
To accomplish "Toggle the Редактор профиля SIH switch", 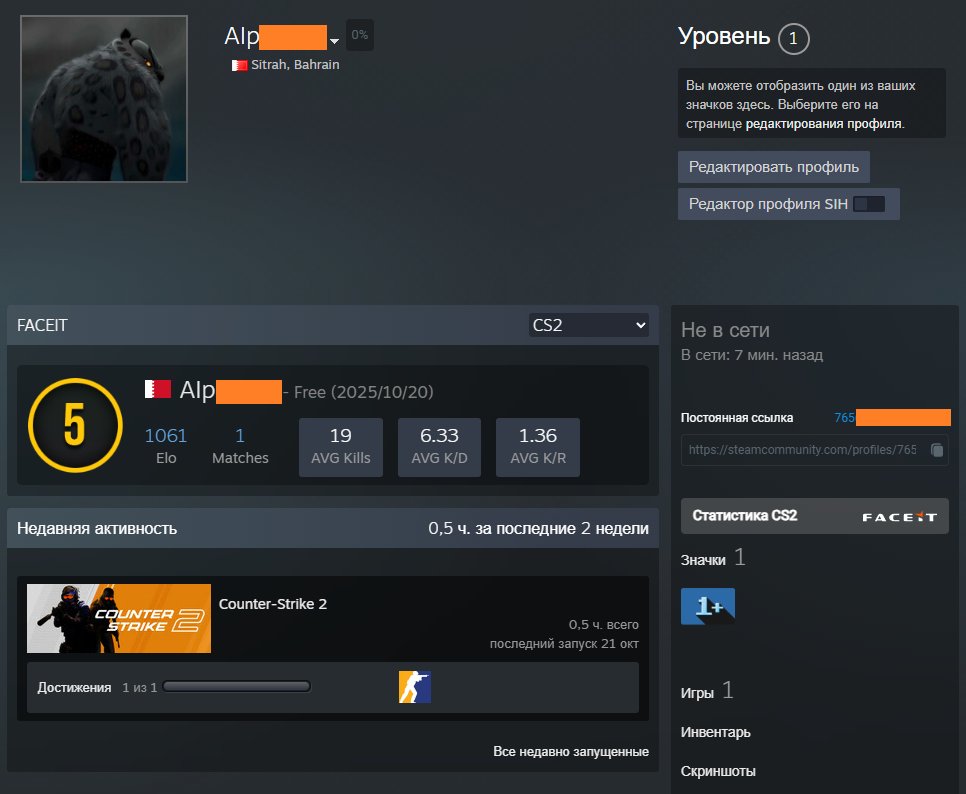I will 868,204.
